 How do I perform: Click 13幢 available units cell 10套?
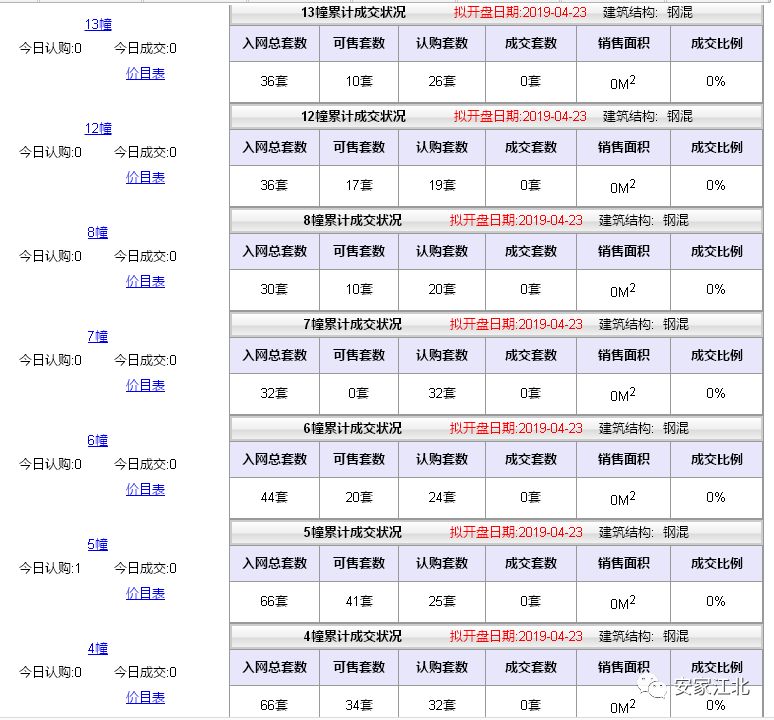point(359,81)
